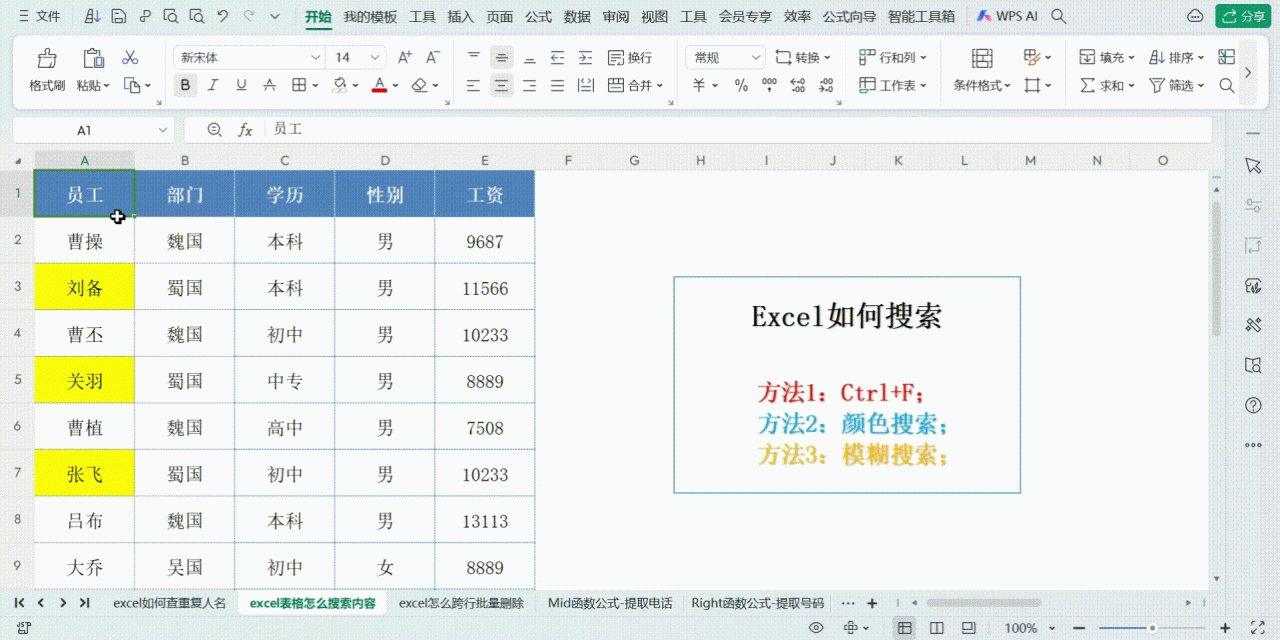1280x640 pixels.
Task: Click the Find magnifier icon at ribbon's end
Action: (1227, 86)
